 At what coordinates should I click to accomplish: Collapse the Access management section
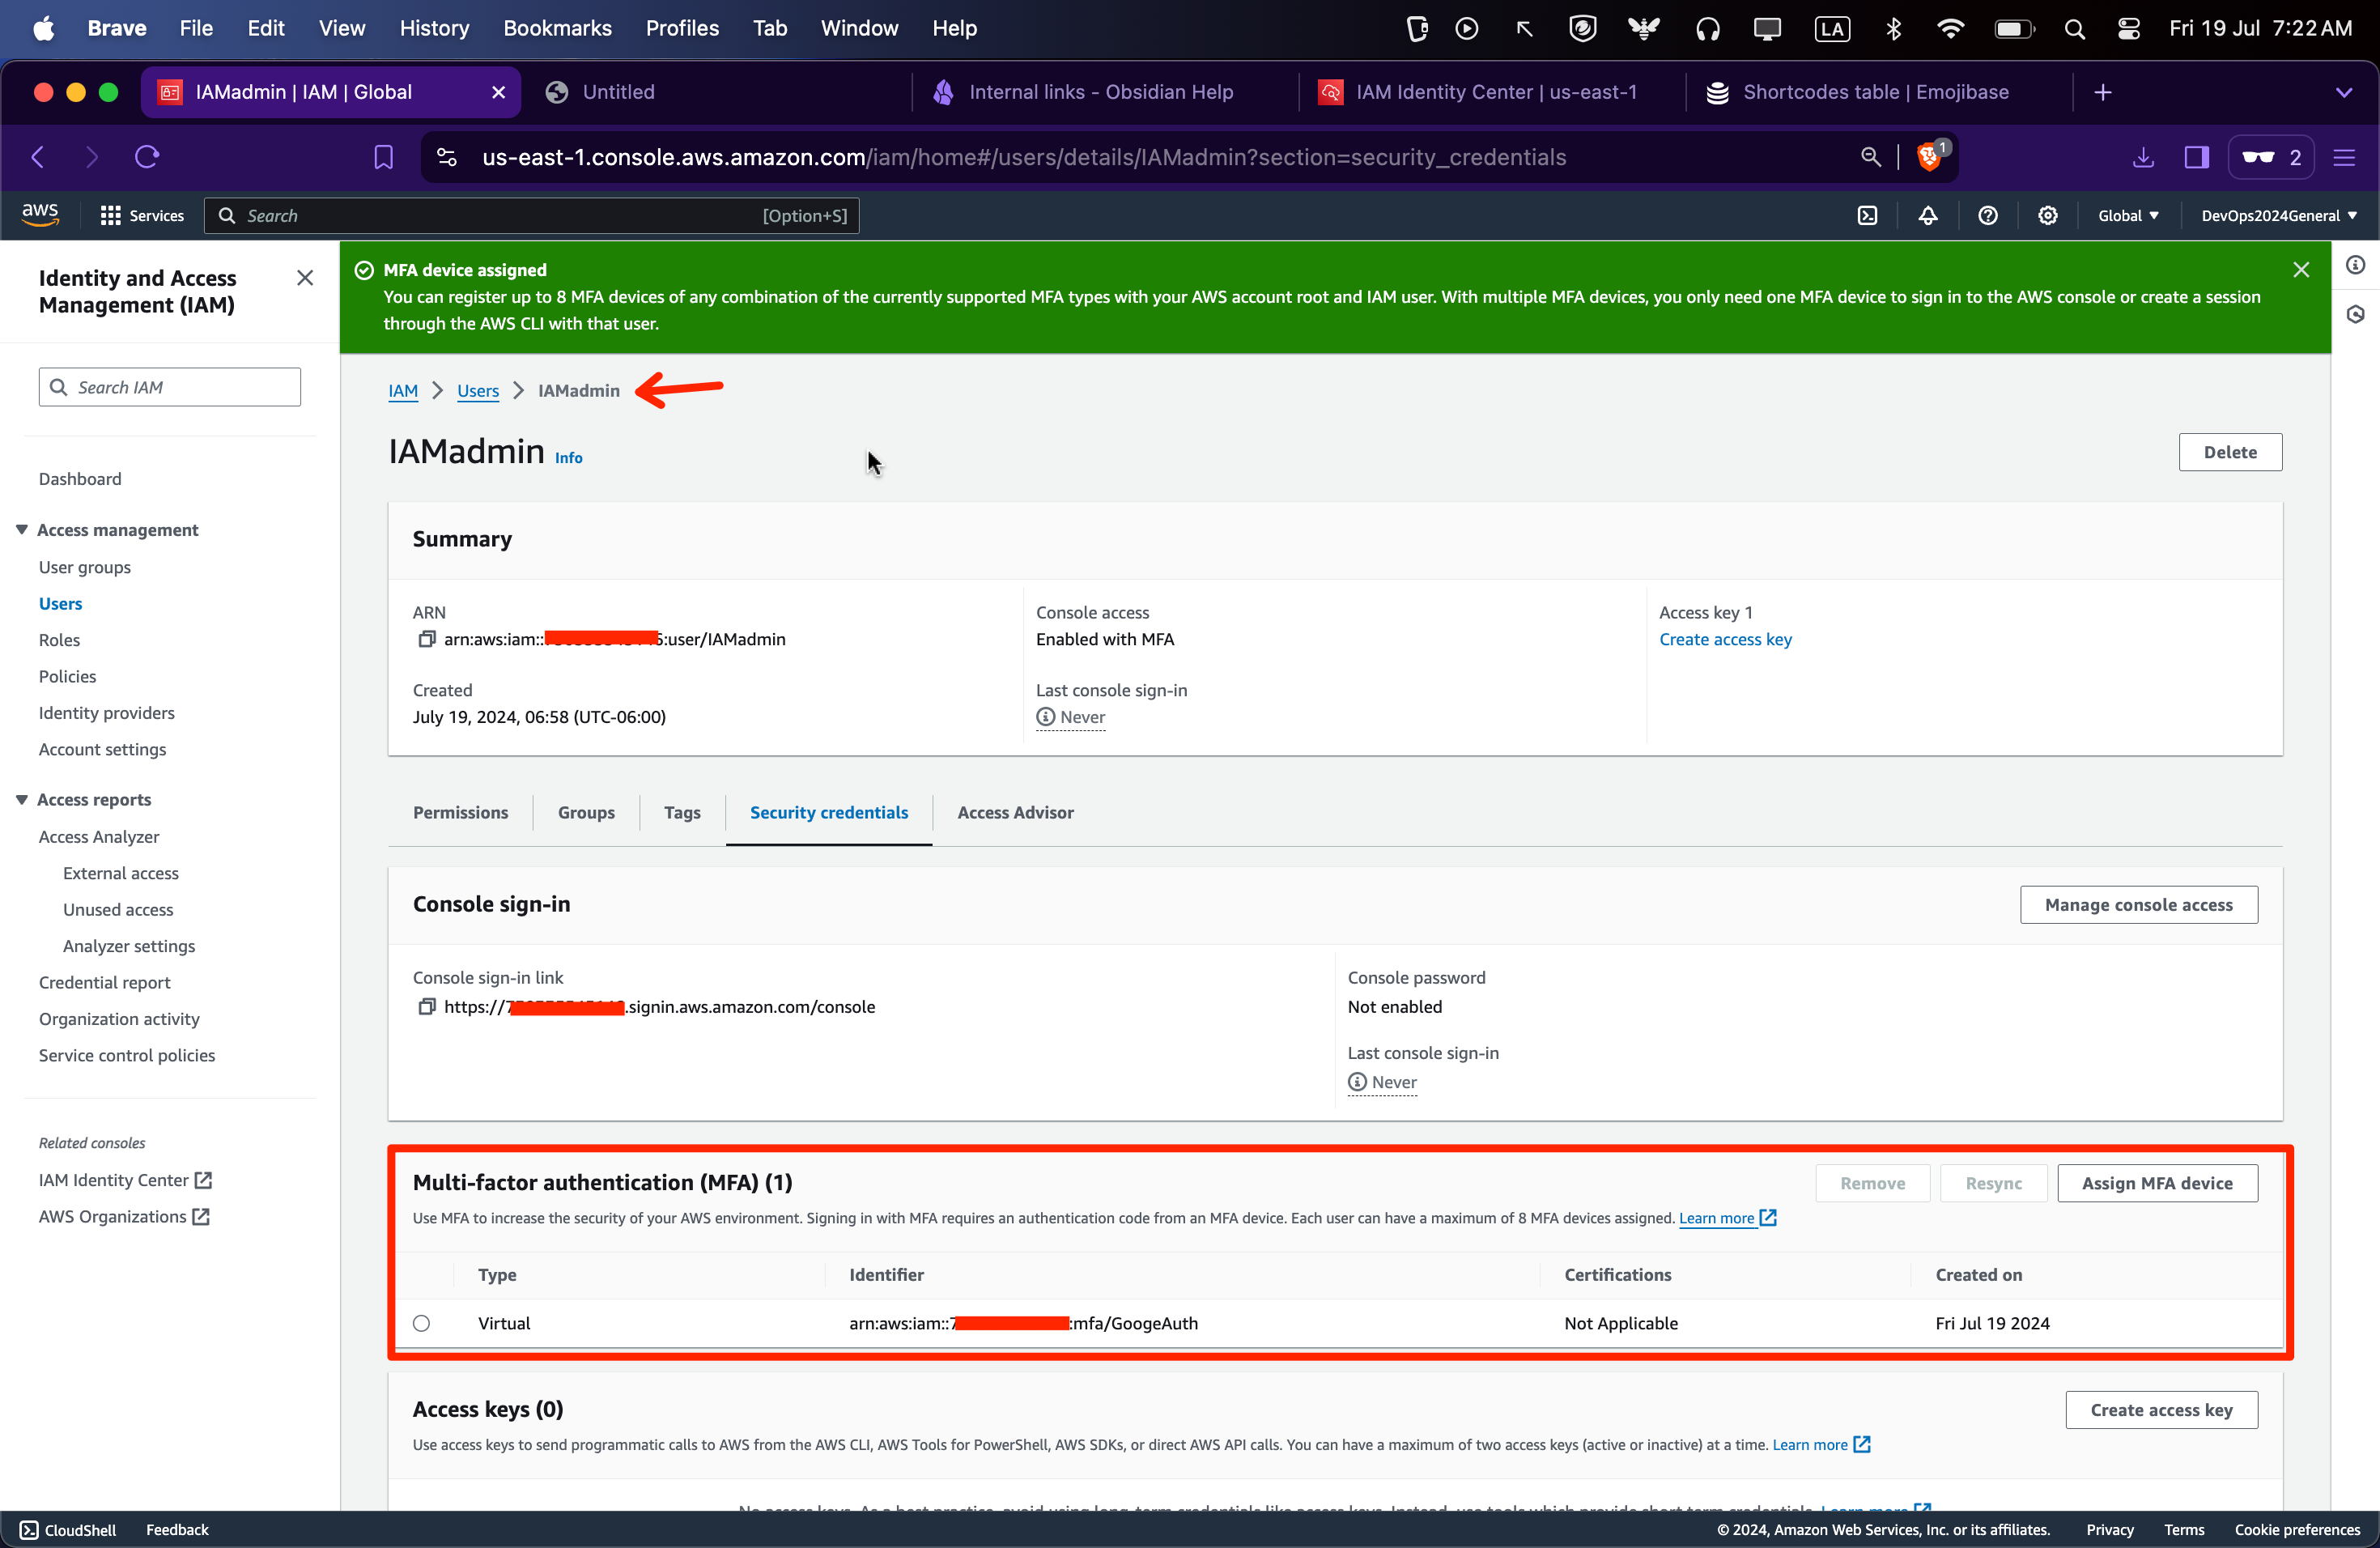(x=22, y=529)
